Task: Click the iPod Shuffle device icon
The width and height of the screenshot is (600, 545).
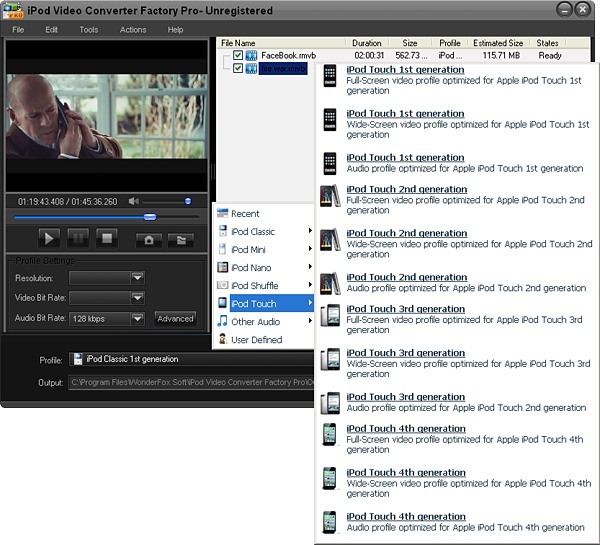Action: point(222,285)
